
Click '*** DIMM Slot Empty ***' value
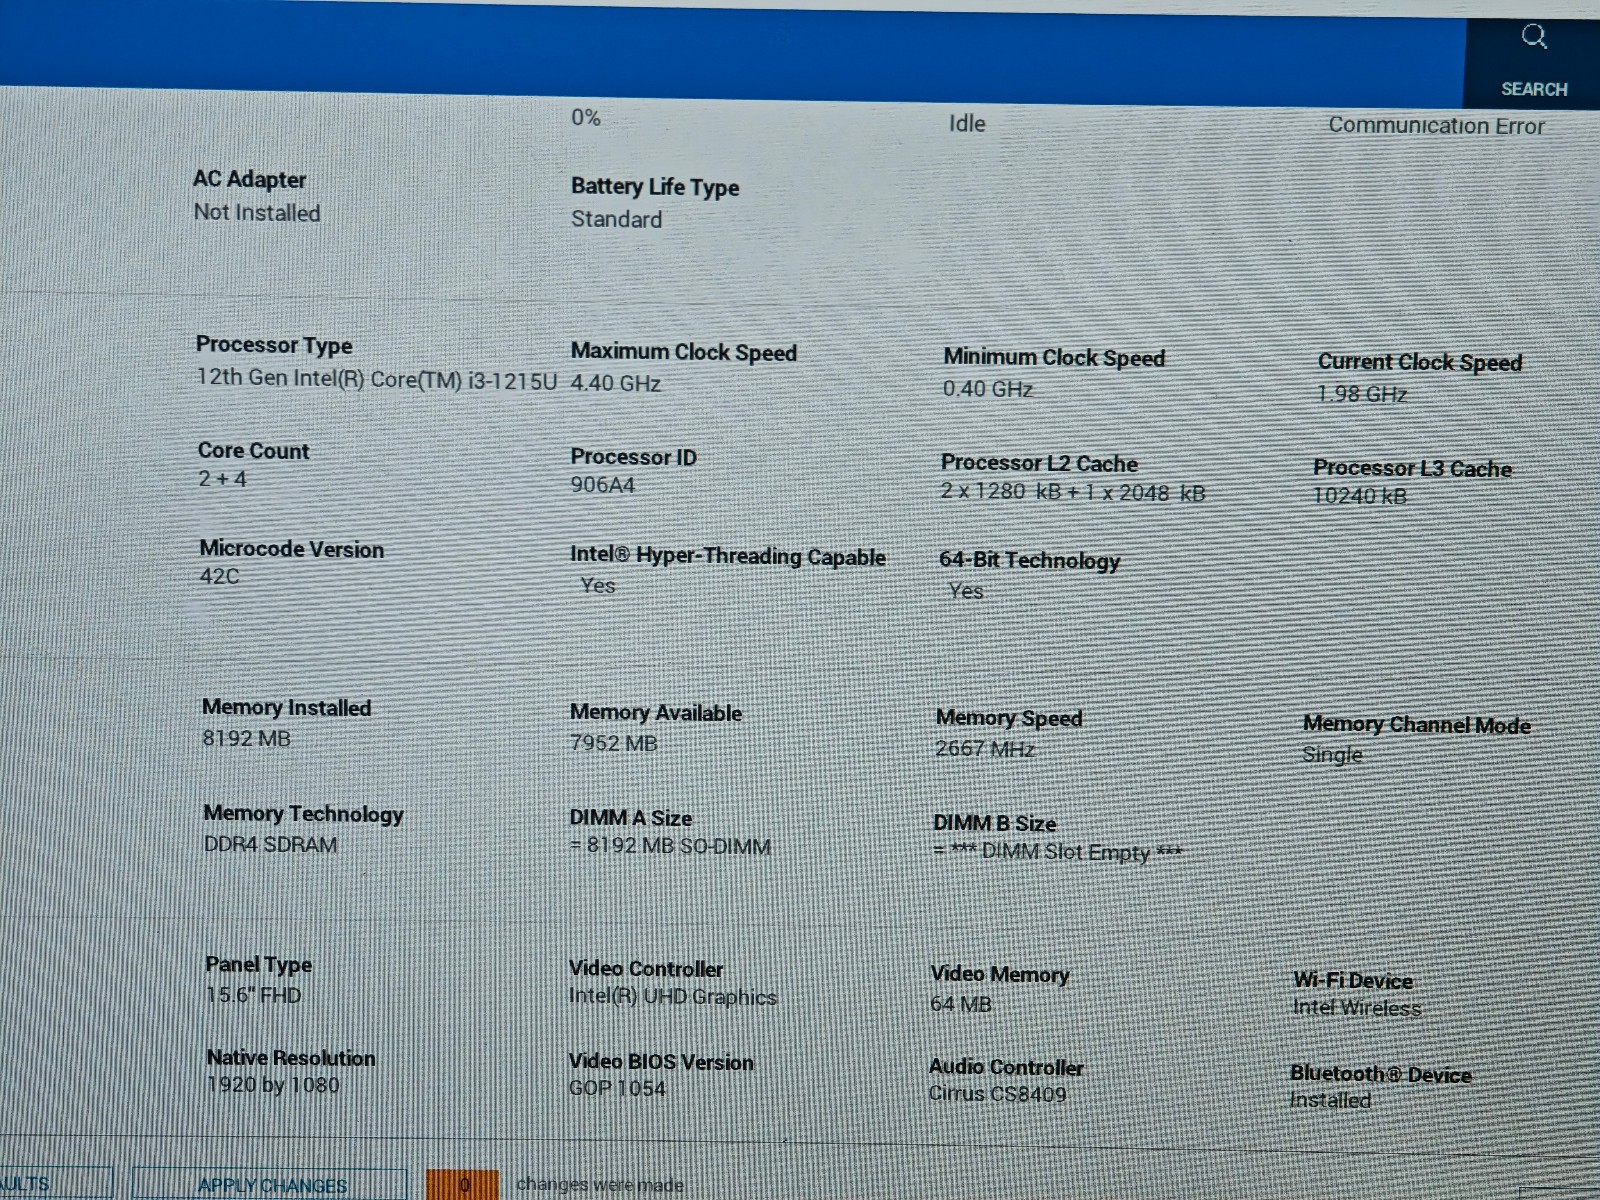click(x=1065, y=852)
